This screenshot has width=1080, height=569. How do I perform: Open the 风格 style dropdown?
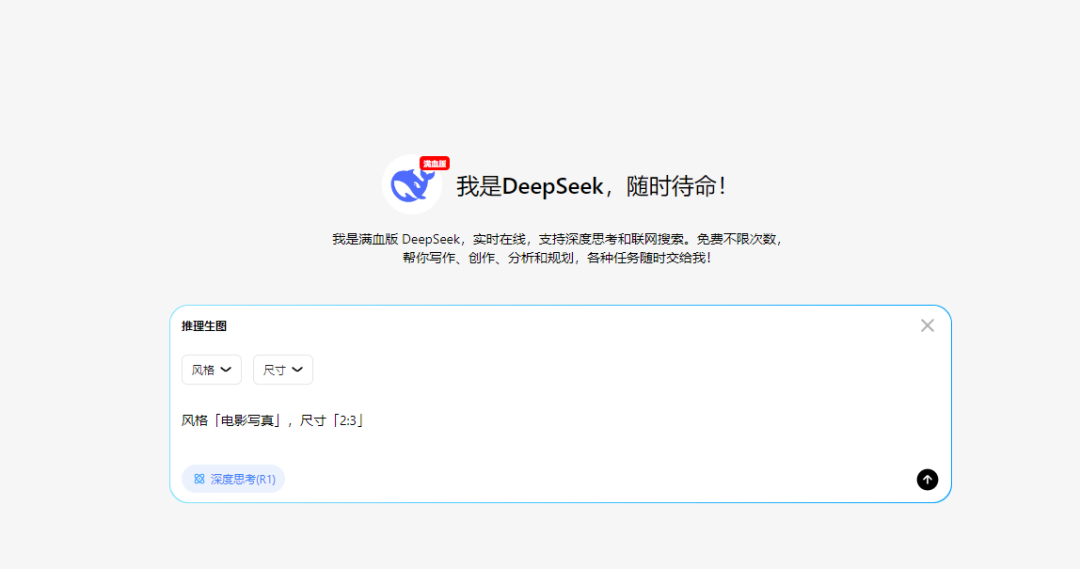211,370
